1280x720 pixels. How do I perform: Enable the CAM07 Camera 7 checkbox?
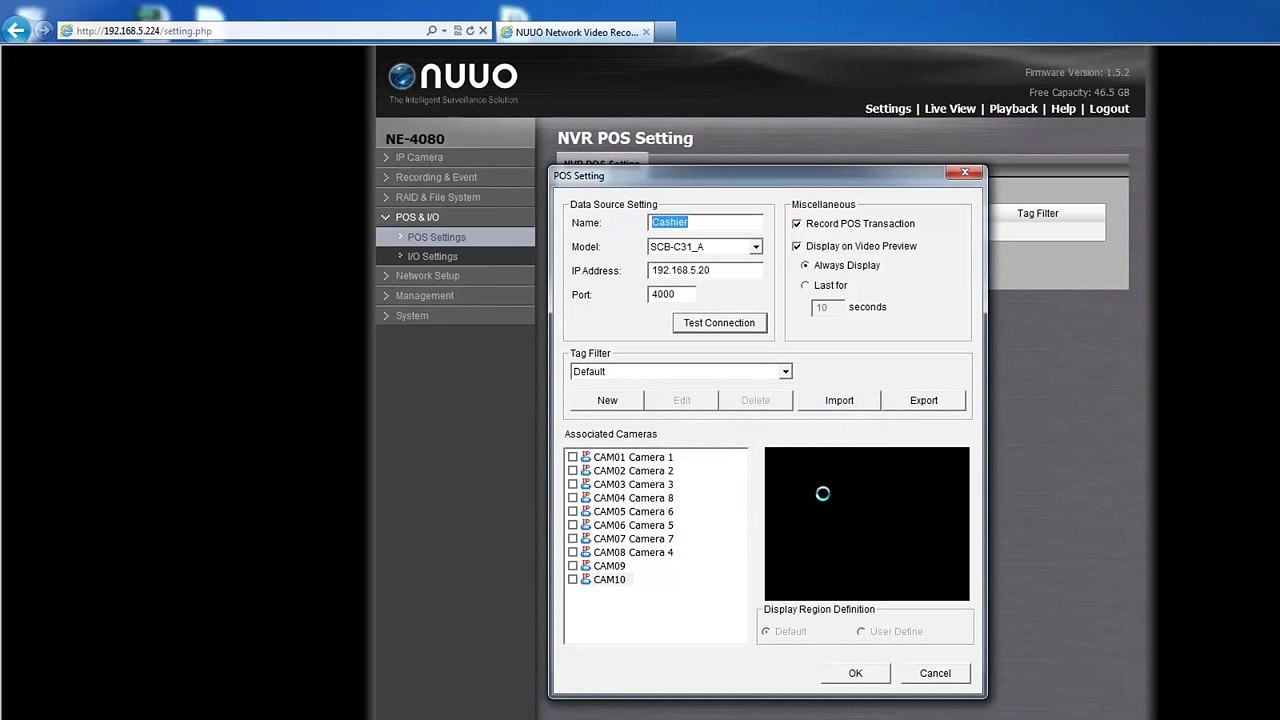pos(573,539)
